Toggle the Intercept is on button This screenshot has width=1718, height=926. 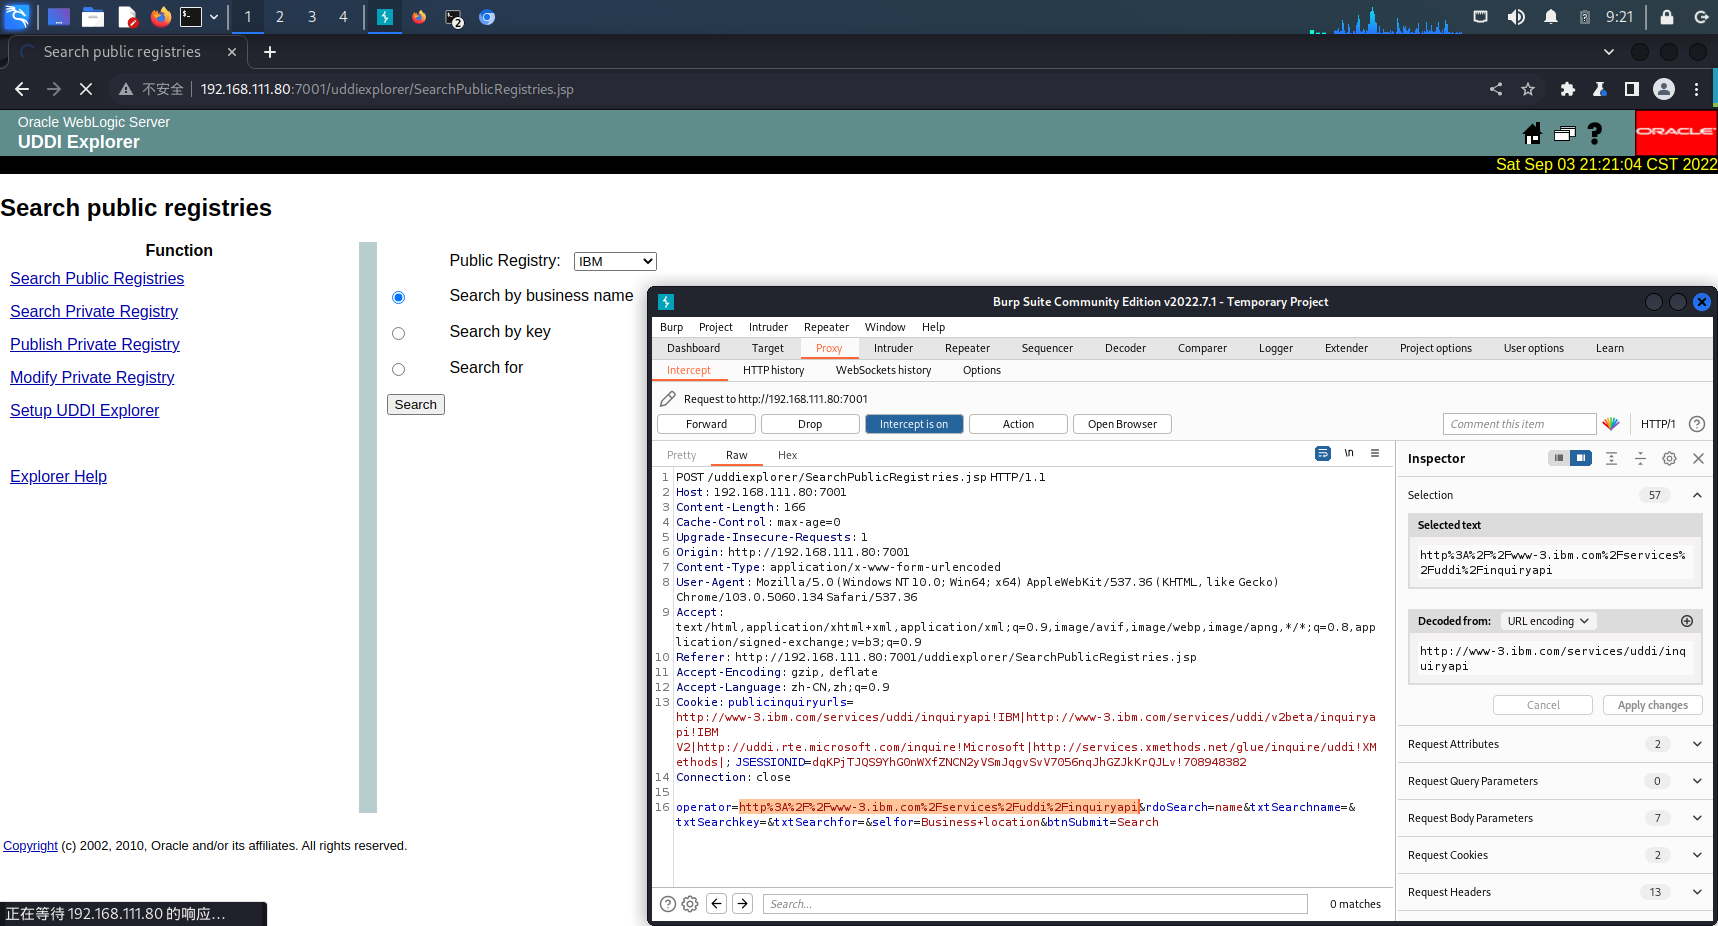point(914,424)
